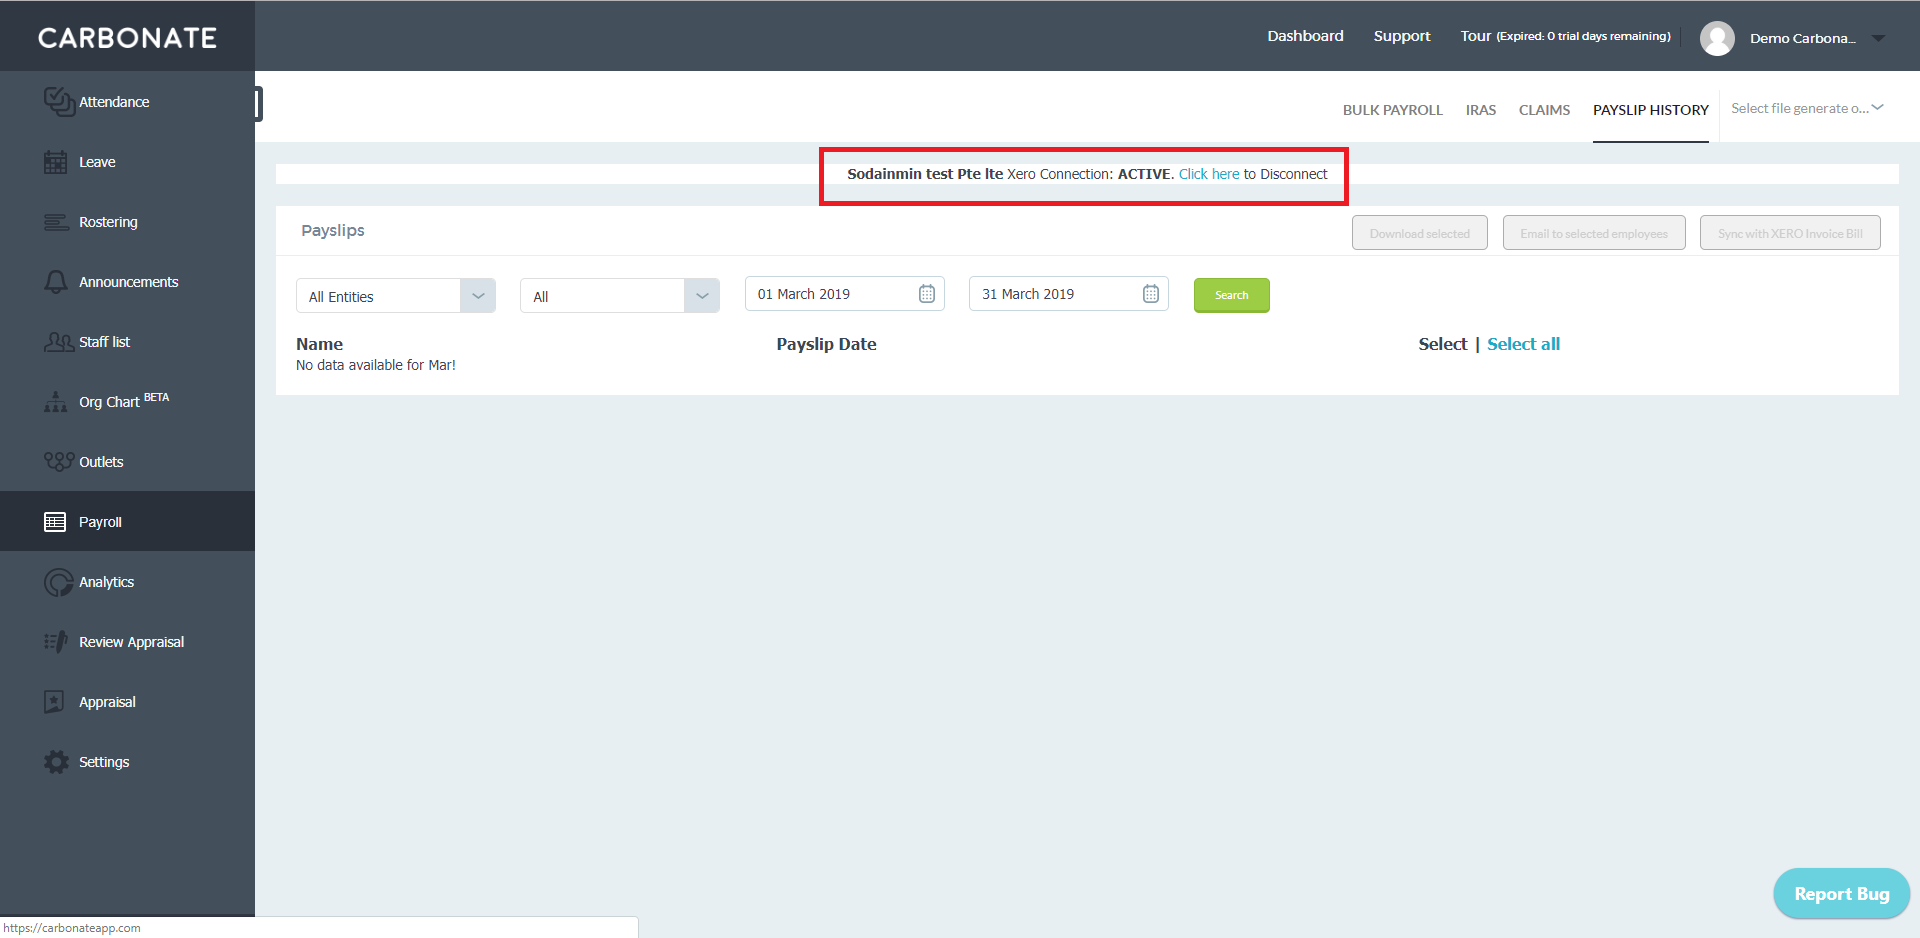Screen dimensions: 1920x938
Task: Open Select file generate dropdown
Action: tap(1807, 108)
